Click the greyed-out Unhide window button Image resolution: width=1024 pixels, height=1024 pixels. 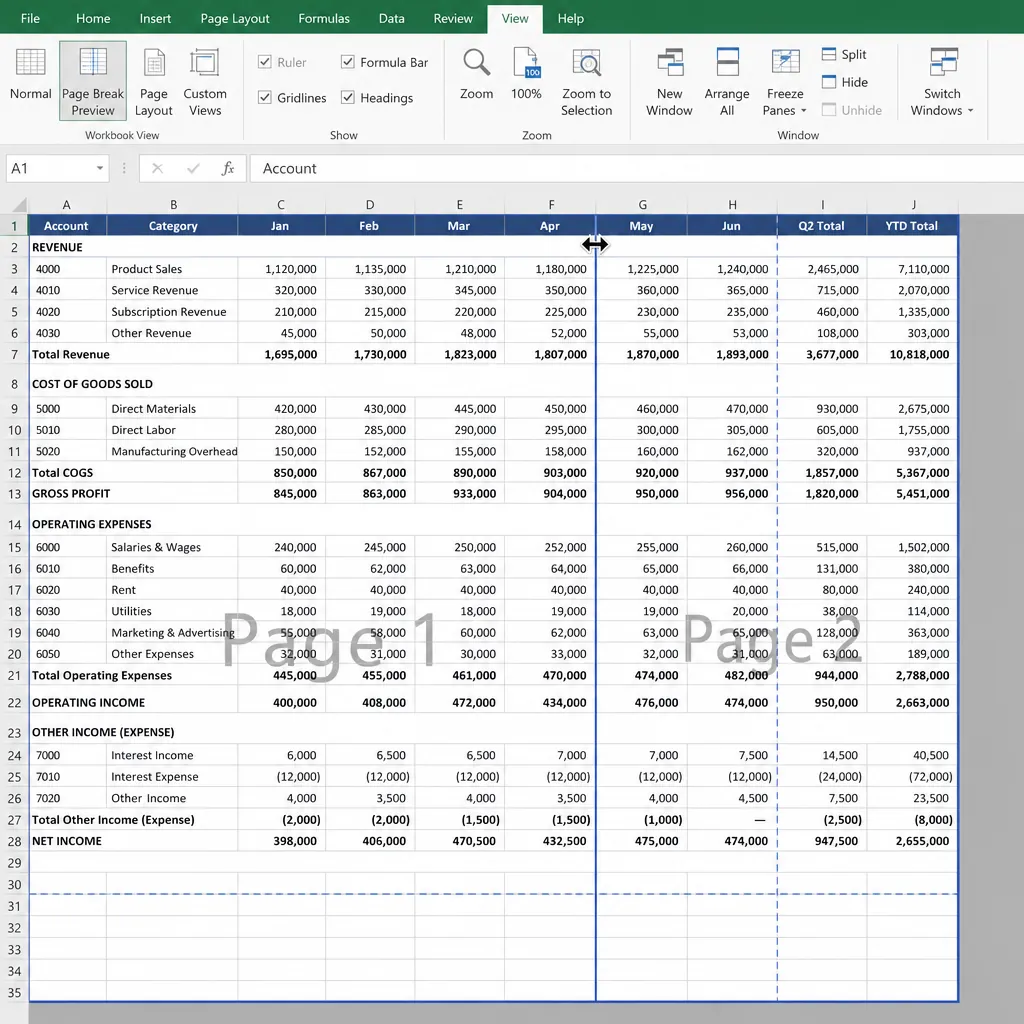(x=852, y=110)
